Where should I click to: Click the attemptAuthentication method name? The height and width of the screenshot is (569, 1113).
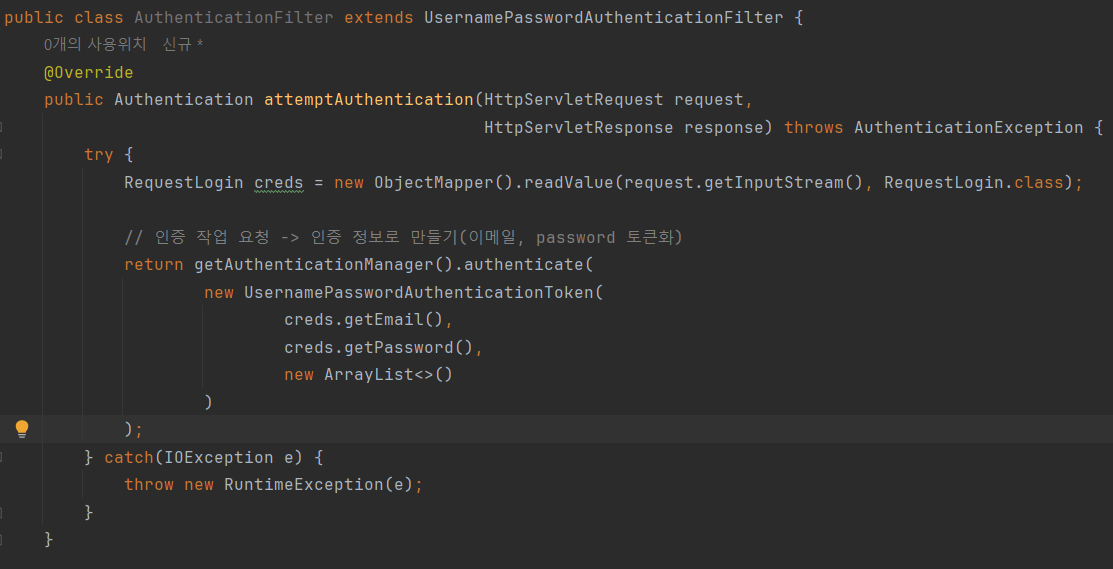click(368, 99)
